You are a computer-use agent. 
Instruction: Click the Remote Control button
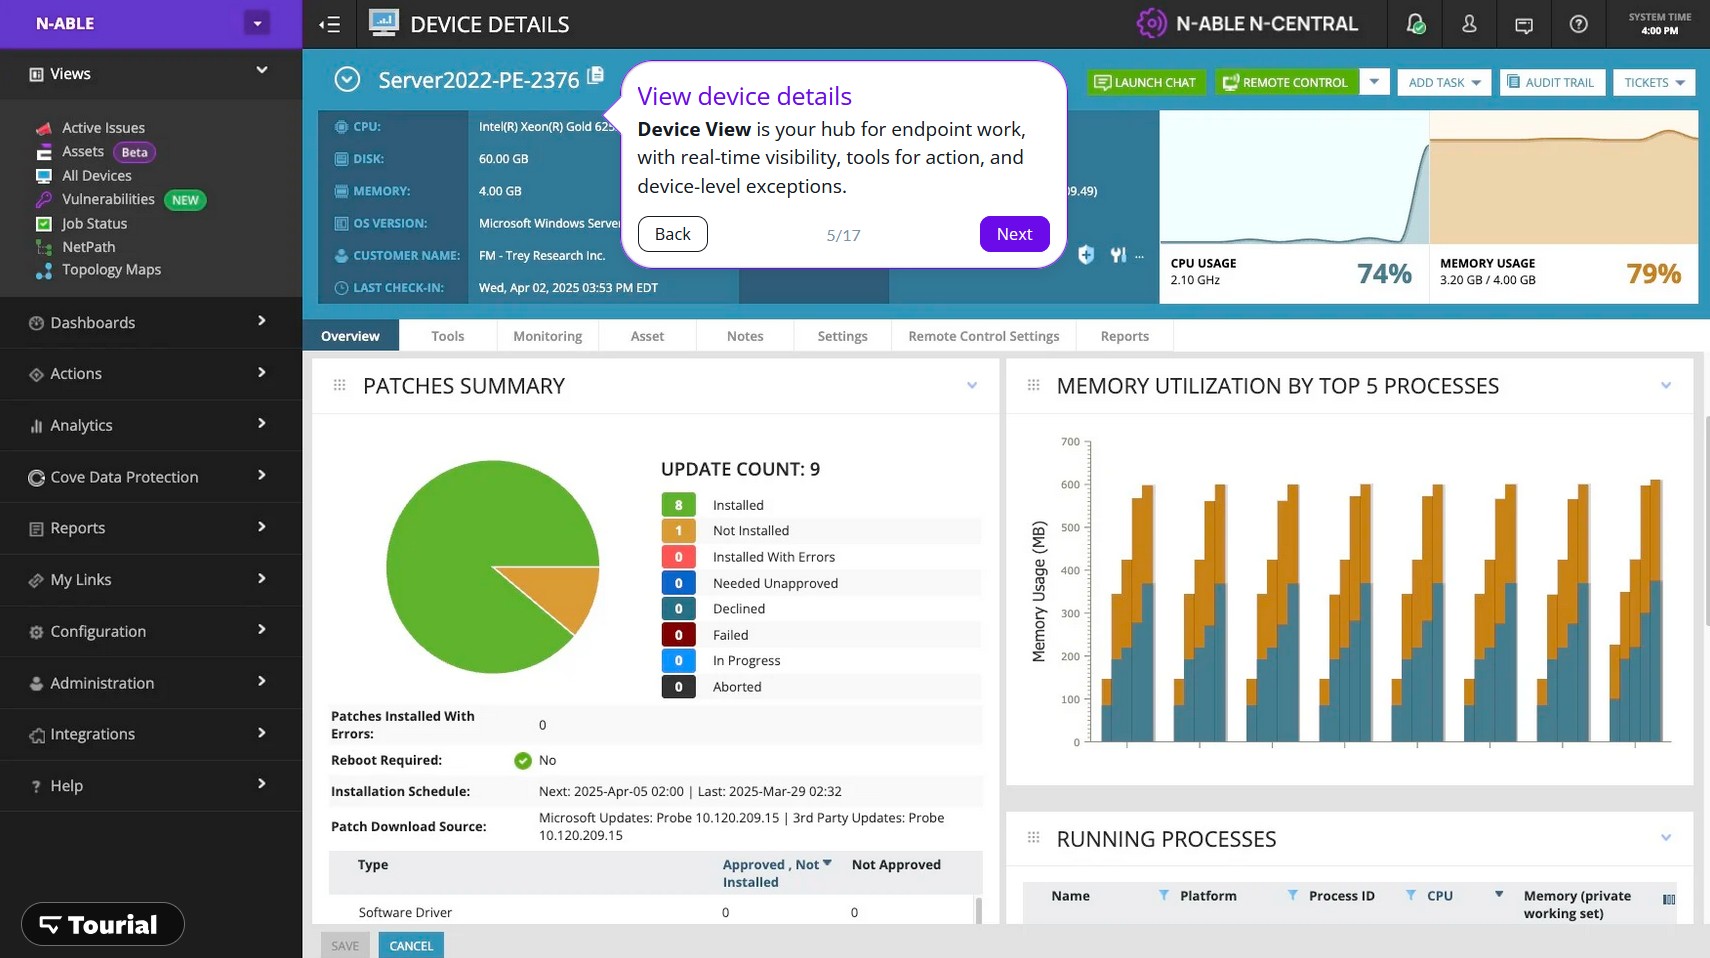[x=1286, y=82]
